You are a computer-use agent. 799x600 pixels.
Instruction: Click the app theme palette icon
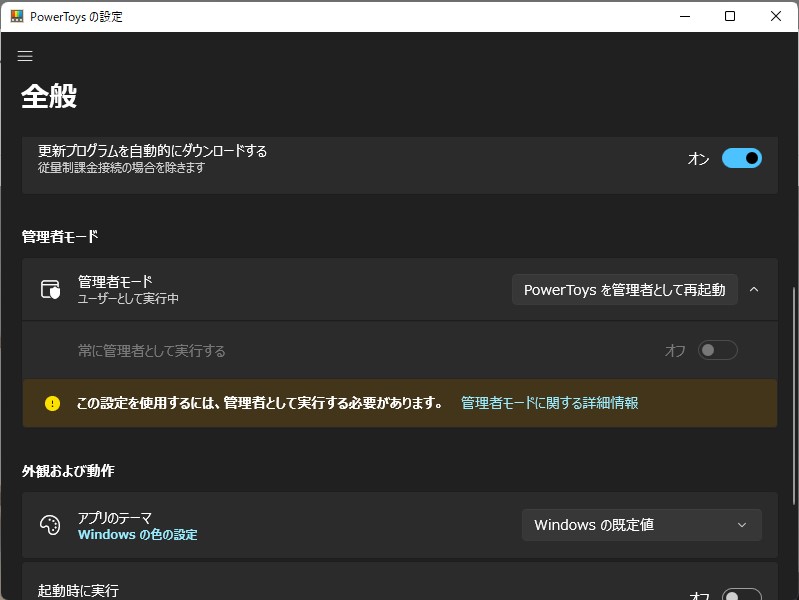click(50, 525)
